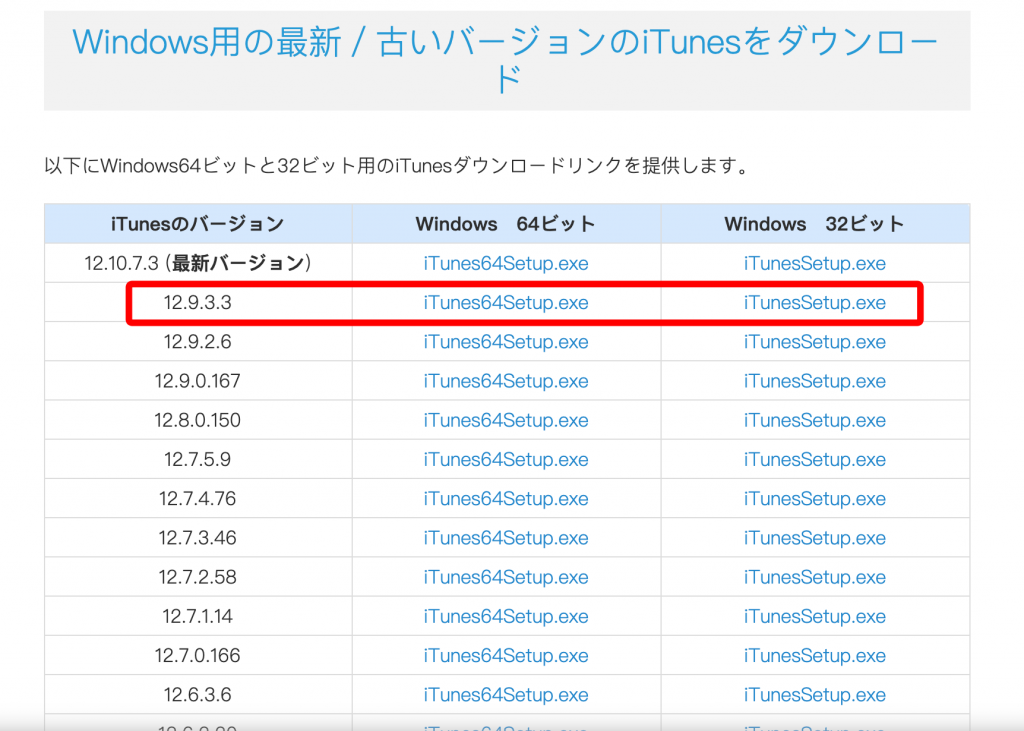Download iTunes64Setup.exe for version 12.7.2.58
The image size is (1024, 731).
click(505, 577)
